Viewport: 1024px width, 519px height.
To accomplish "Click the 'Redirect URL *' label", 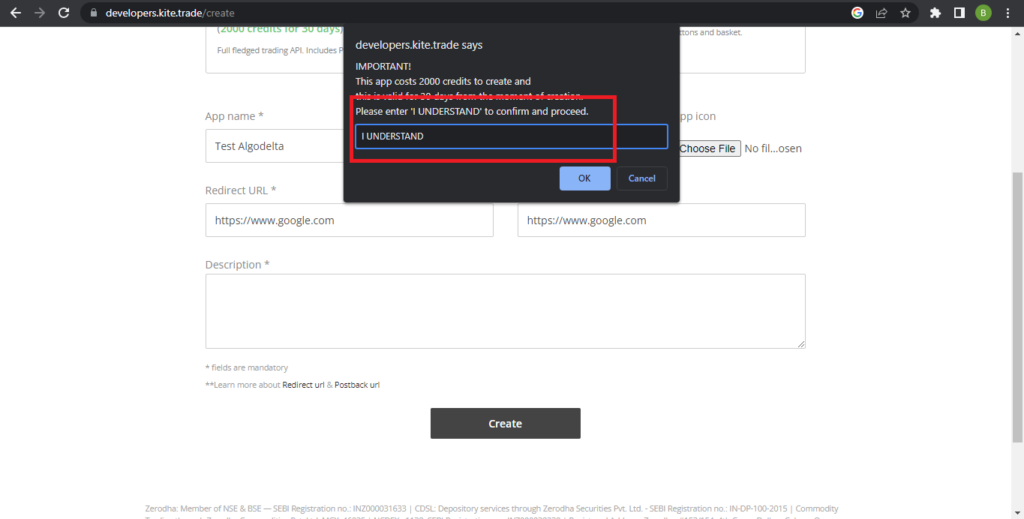I will (x=240, y=191).
